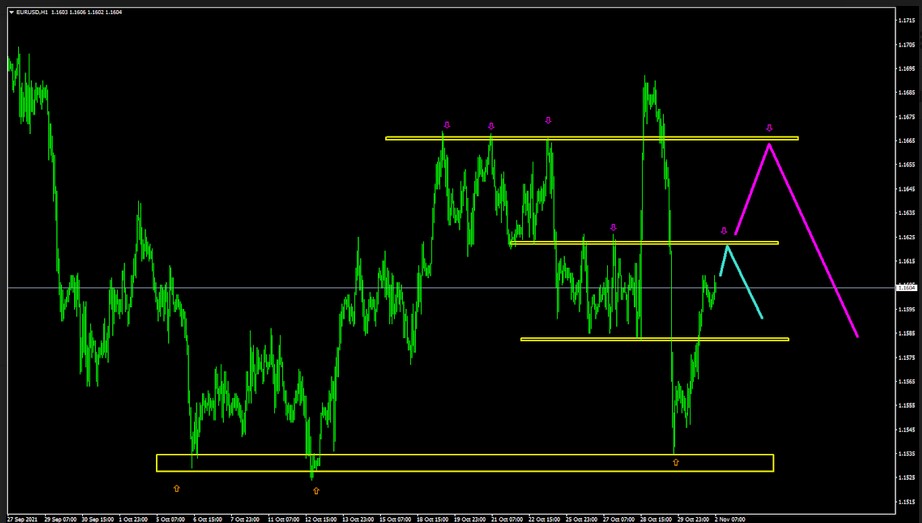Viewport: 922px width, 523px height.
Task: Click the dropdown triangle beside EURUSD,H1
Action: click(x=11, y=12)
